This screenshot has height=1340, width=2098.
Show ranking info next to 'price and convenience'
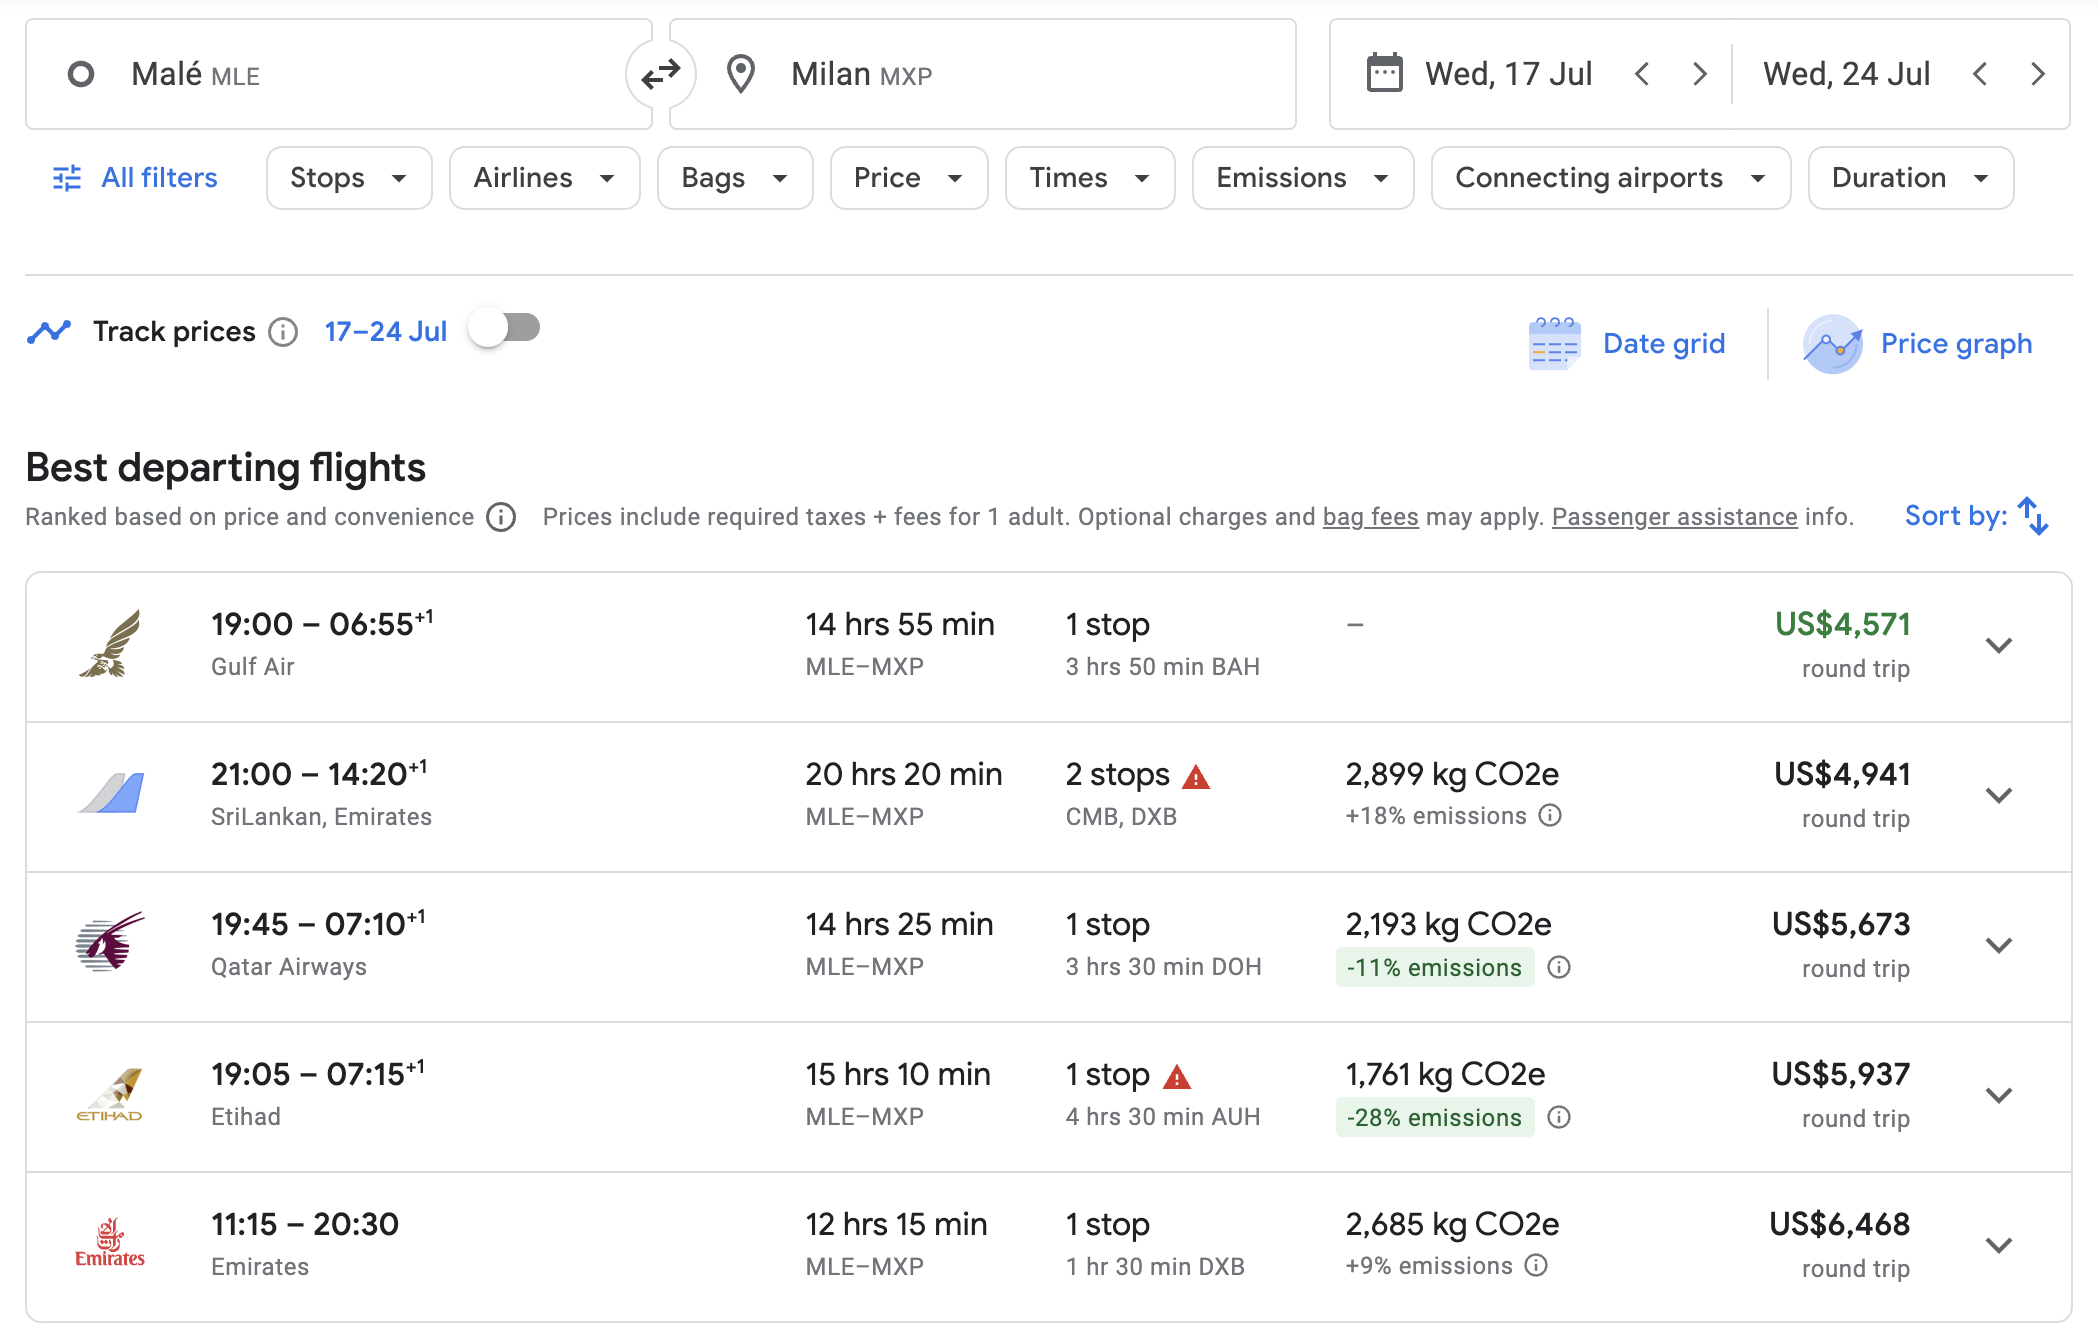(x=501, y=517)
